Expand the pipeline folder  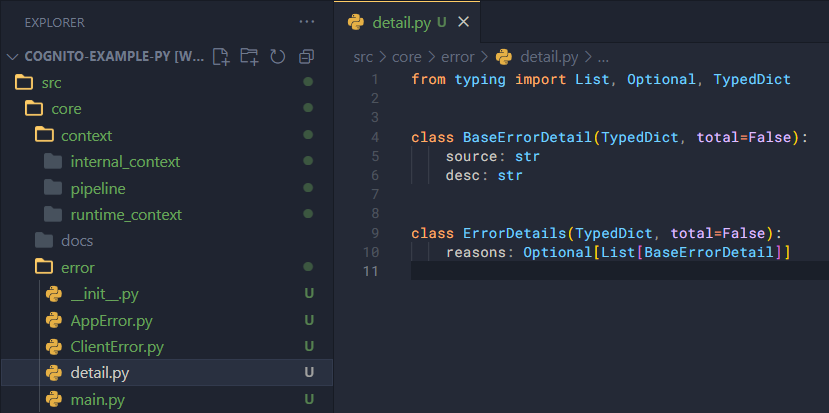[98, 188]
